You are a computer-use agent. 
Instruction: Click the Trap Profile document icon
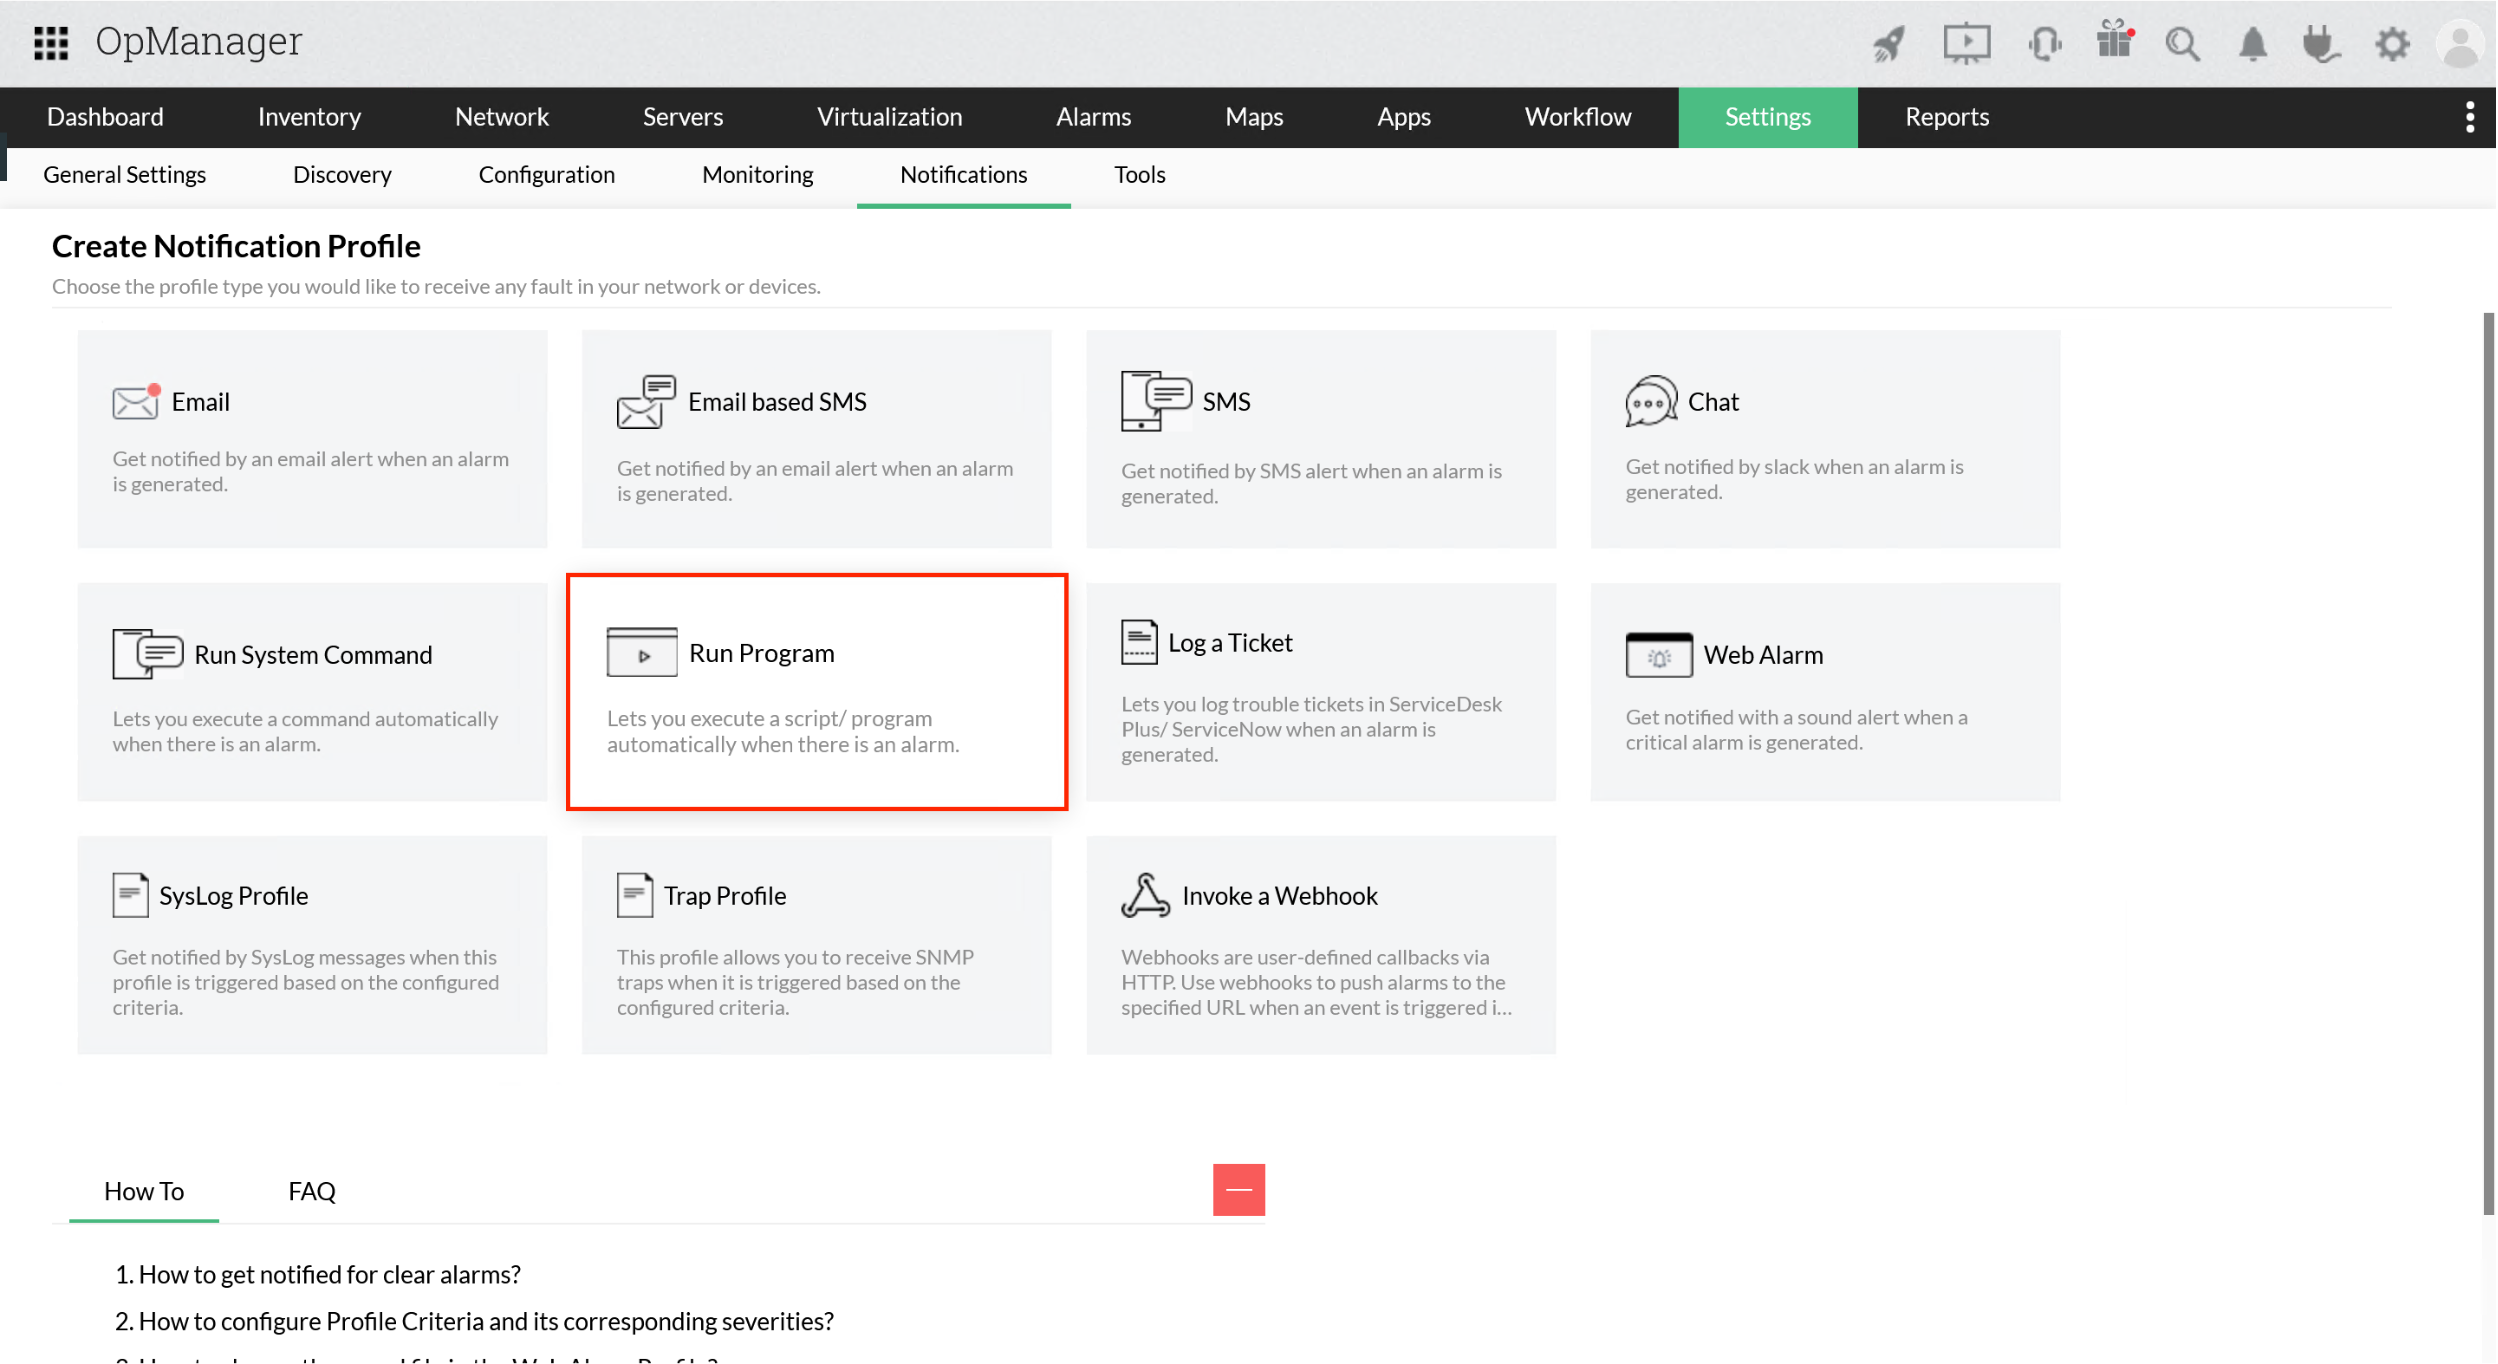click(x=635, y=895)
